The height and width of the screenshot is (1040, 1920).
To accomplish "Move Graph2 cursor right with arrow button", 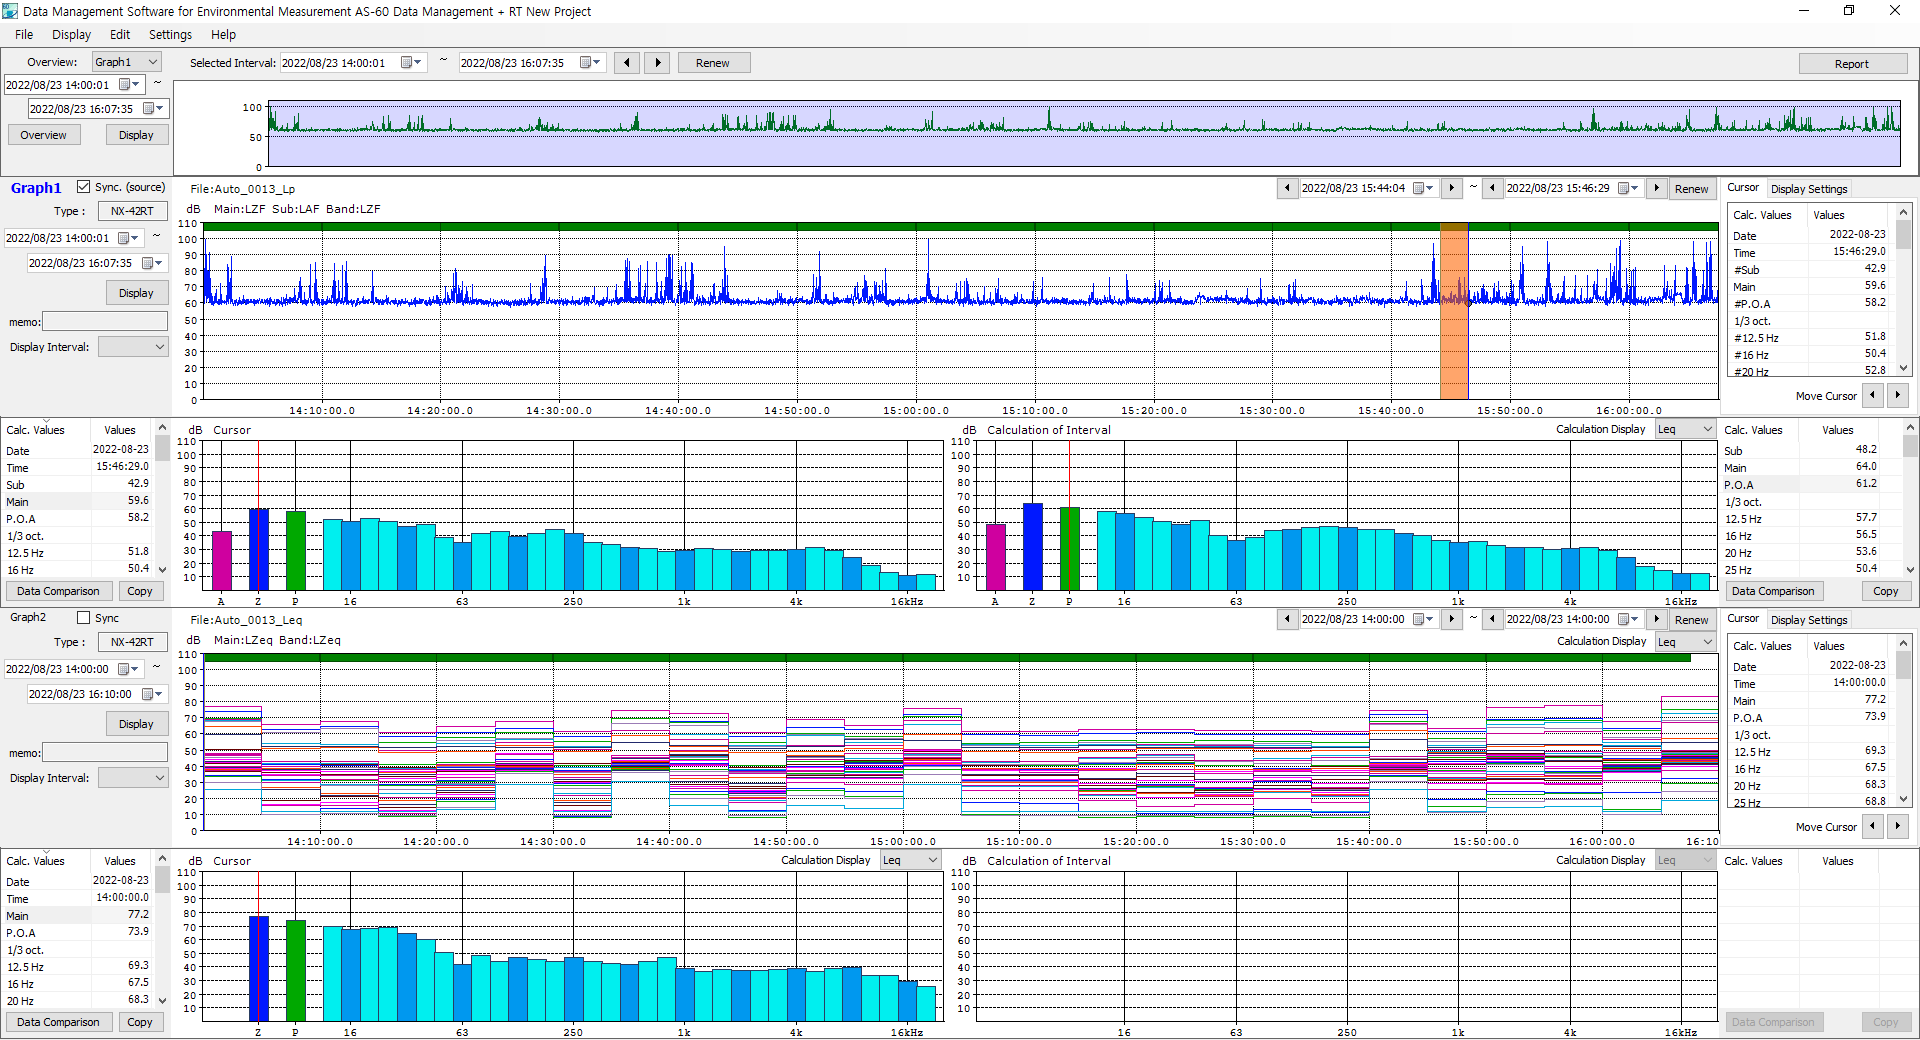I will [x=1897, y=827].
